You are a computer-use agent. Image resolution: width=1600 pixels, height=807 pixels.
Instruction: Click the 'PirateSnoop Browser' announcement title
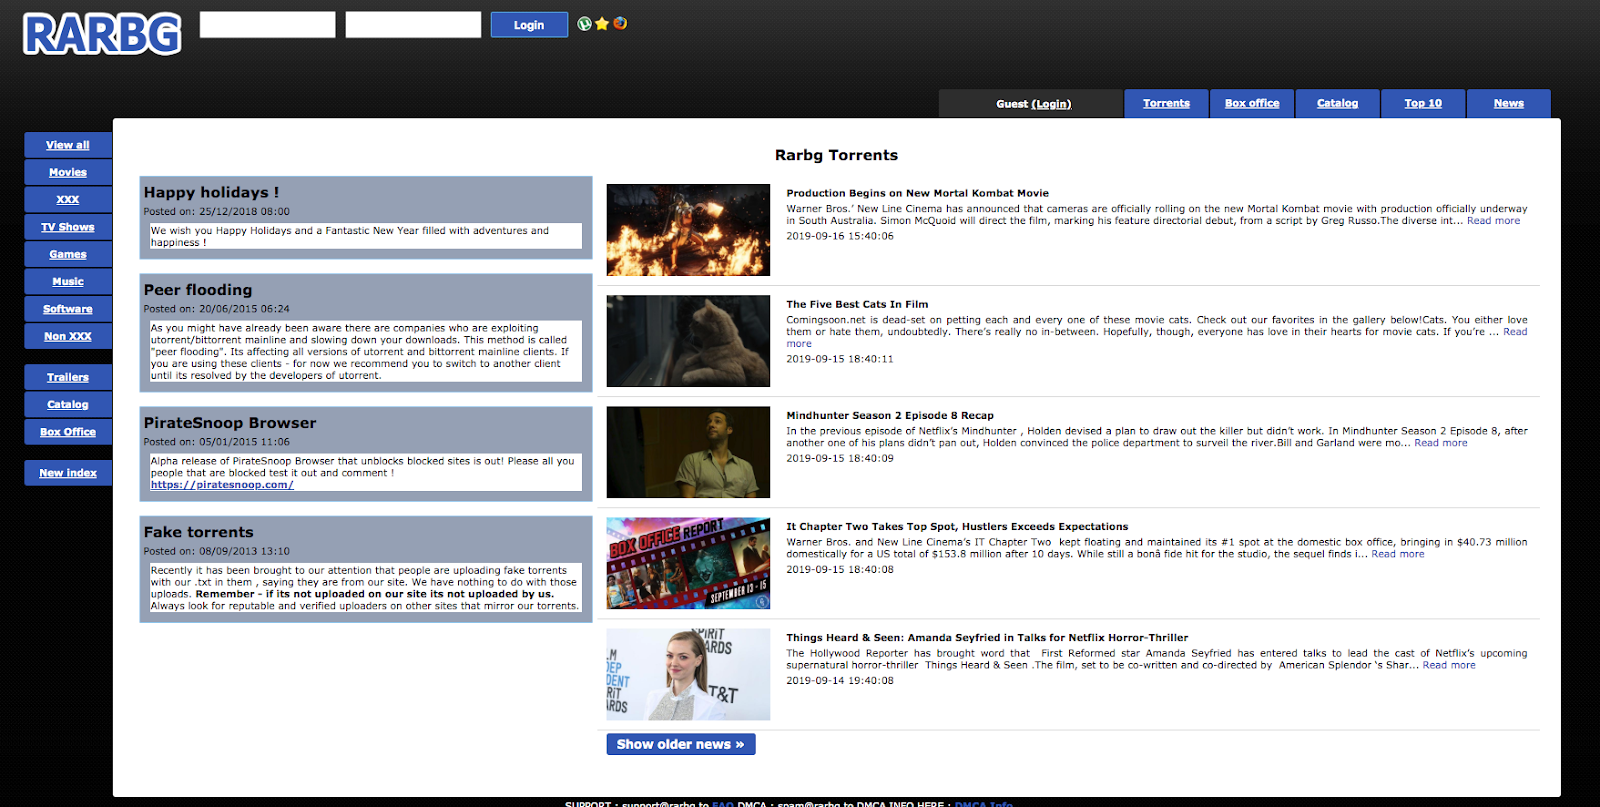point(230,423)
